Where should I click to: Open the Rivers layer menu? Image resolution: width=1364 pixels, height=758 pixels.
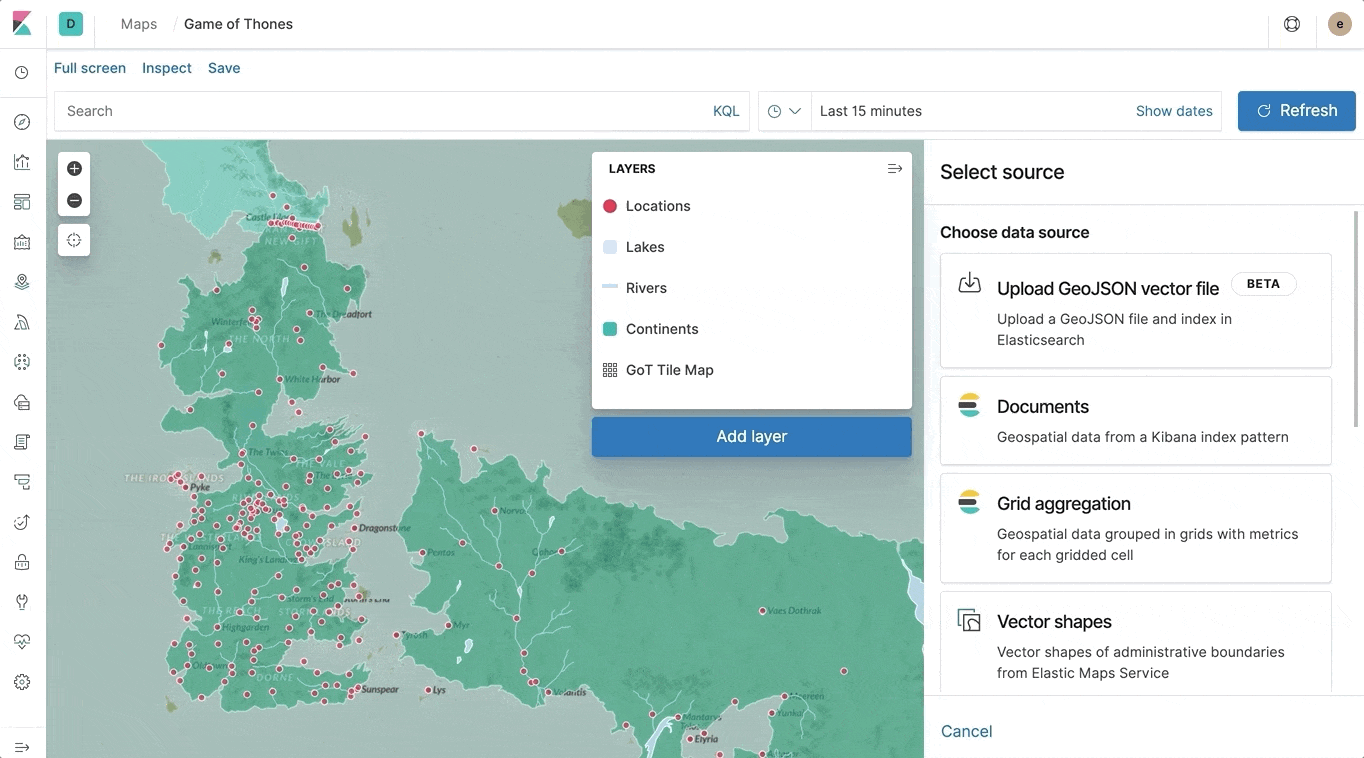click(x=646, y=288)
